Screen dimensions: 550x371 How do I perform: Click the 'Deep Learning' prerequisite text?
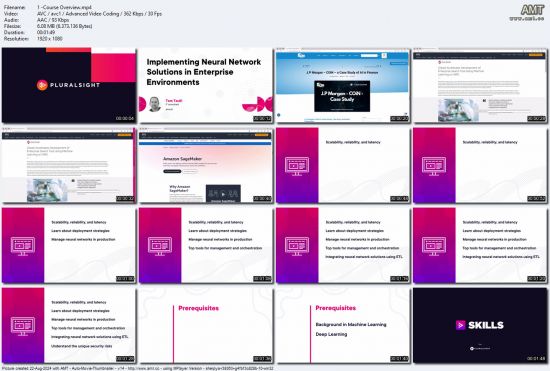[x=331, y=334]
